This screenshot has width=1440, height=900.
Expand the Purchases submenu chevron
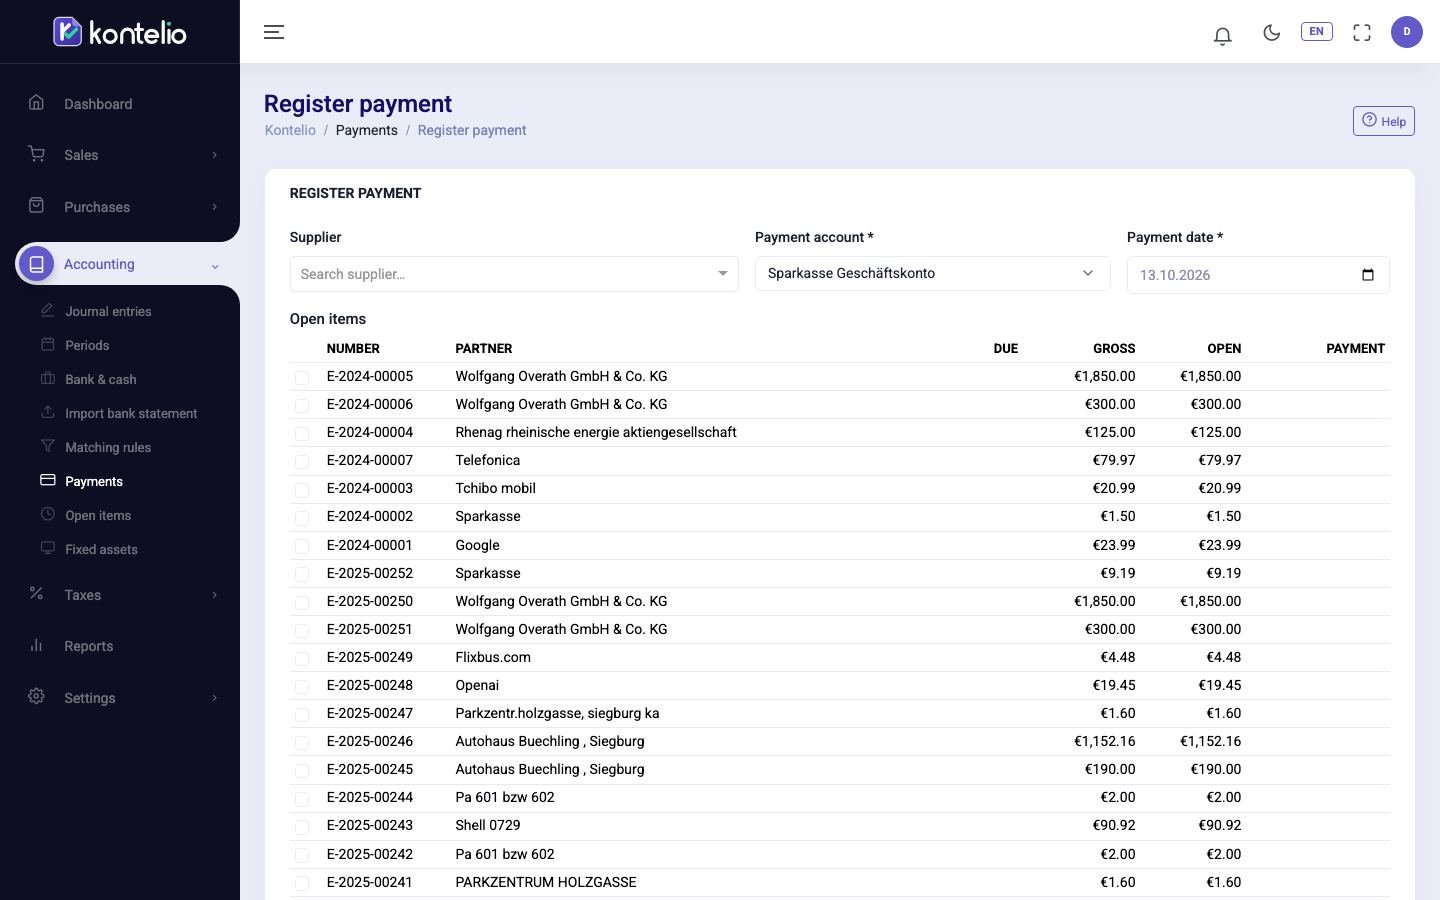click(214, 207)
